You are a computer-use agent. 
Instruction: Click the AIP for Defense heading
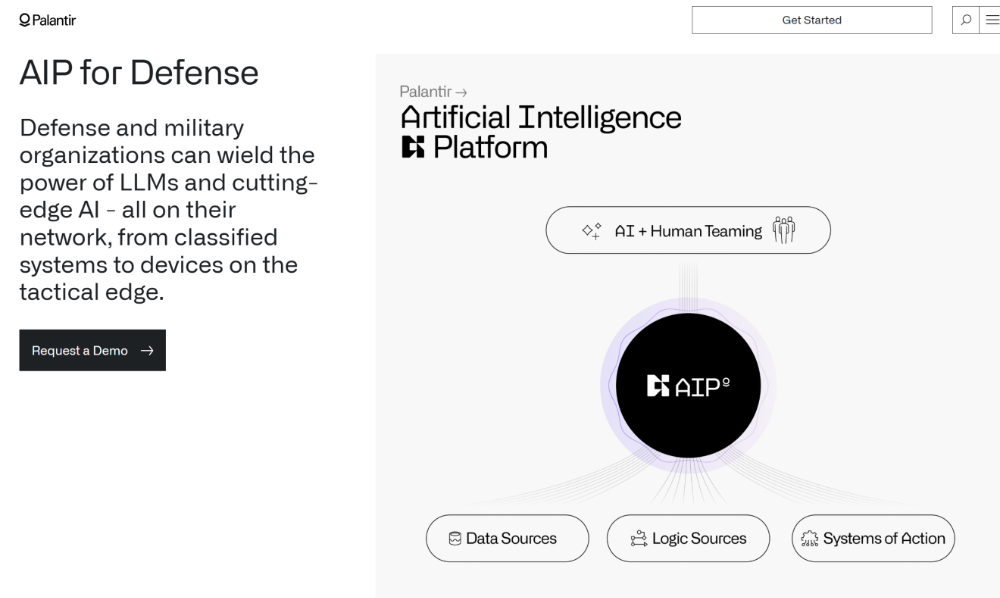click(x=139, y=73)
